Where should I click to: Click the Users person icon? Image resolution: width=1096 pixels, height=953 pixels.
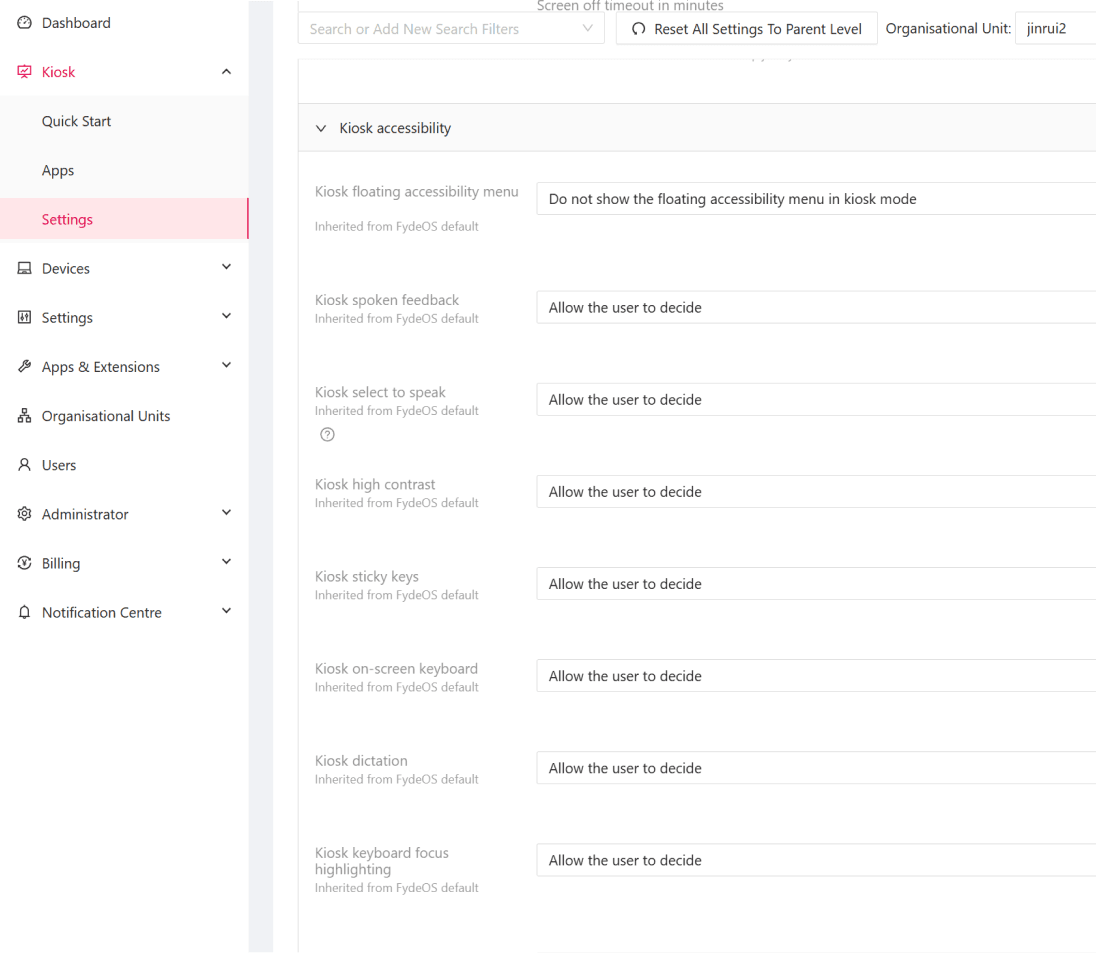pos(25,465)
